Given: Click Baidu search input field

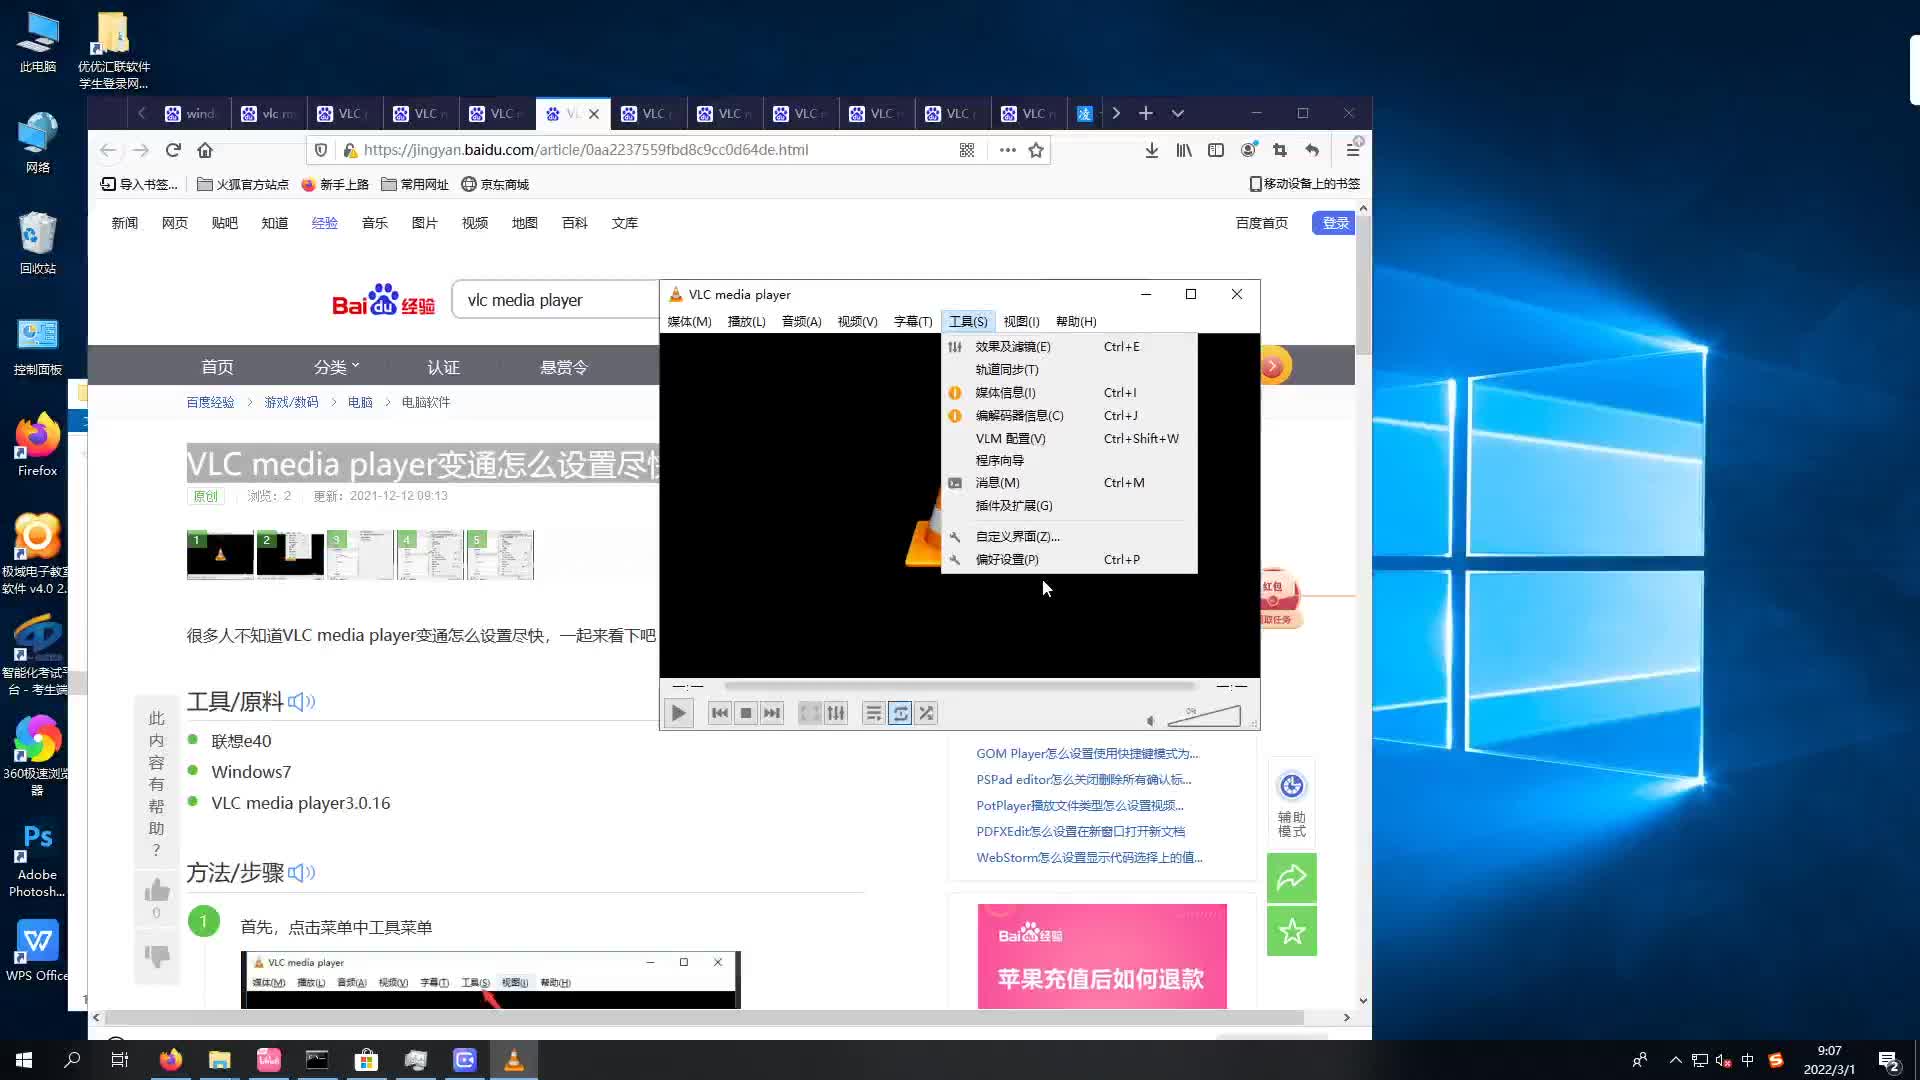Looking at the screenshot, I should [x=555, y=300].
